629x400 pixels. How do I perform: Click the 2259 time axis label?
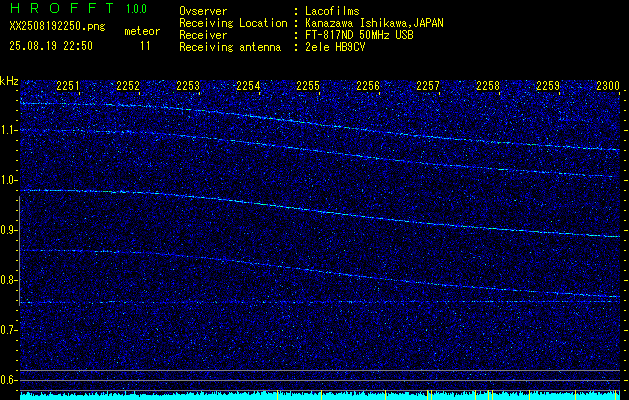click(x=548, y=86)
